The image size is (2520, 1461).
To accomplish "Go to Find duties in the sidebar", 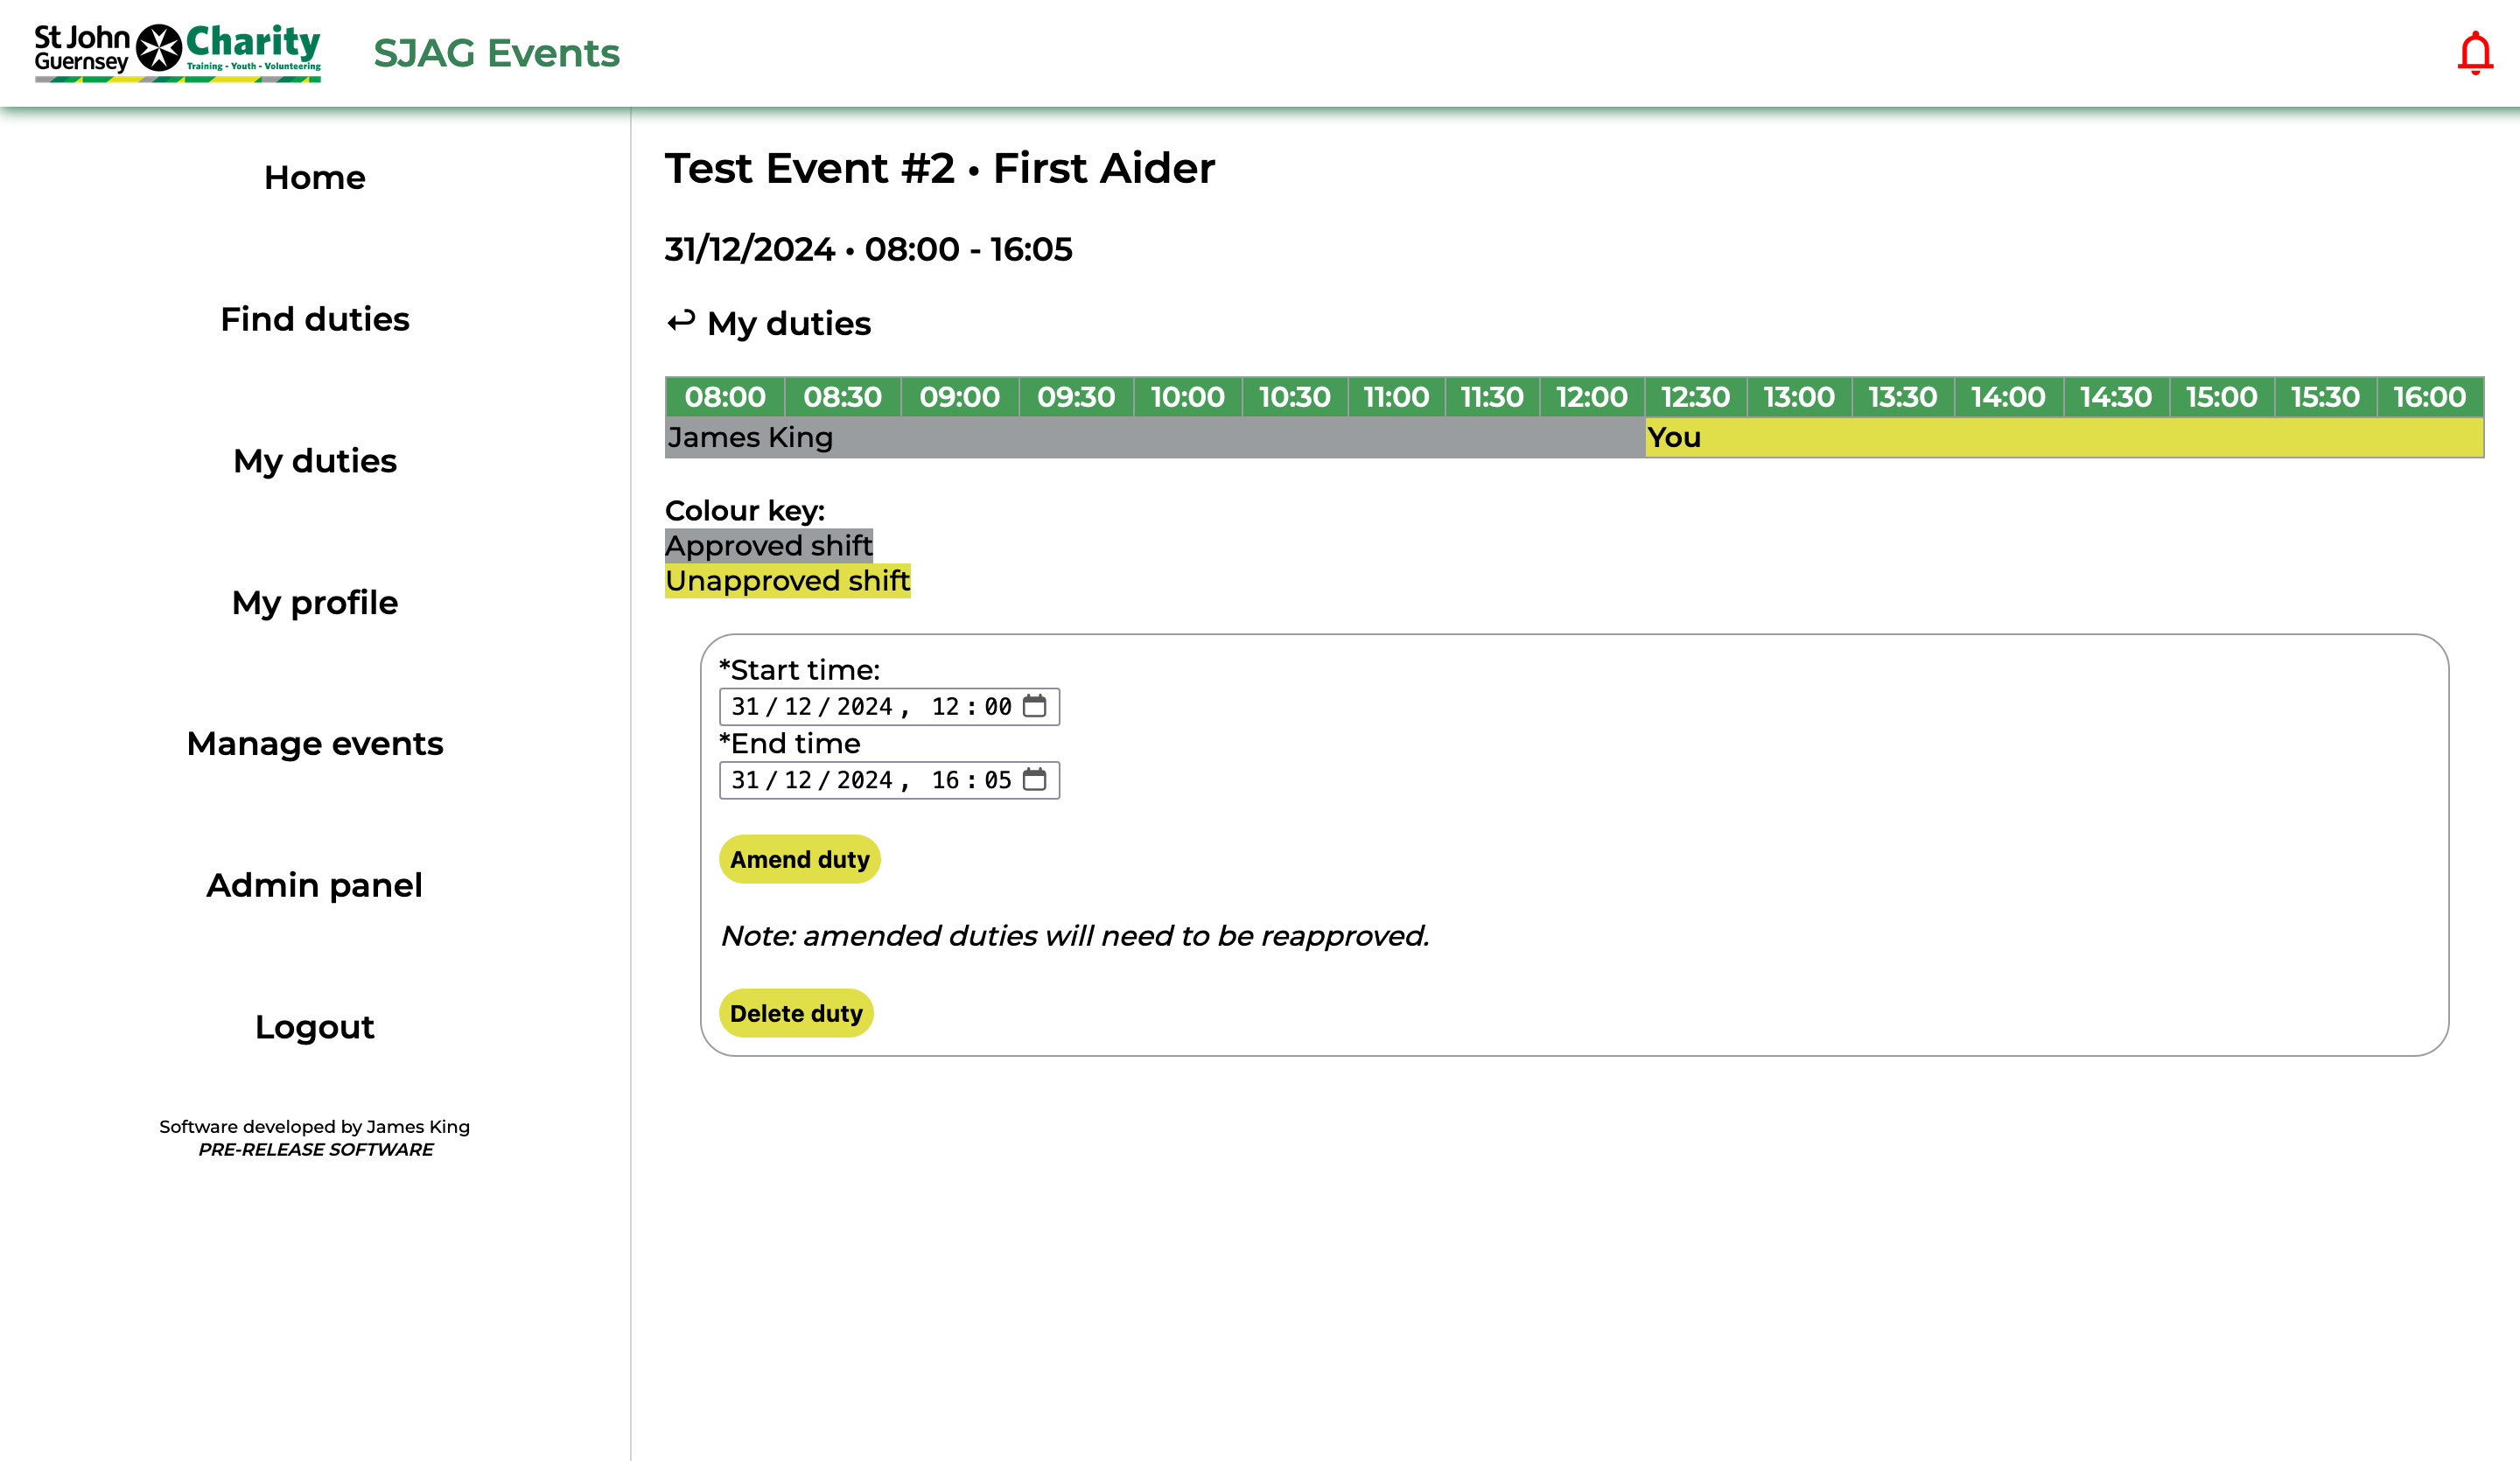I will click(314, 319).
